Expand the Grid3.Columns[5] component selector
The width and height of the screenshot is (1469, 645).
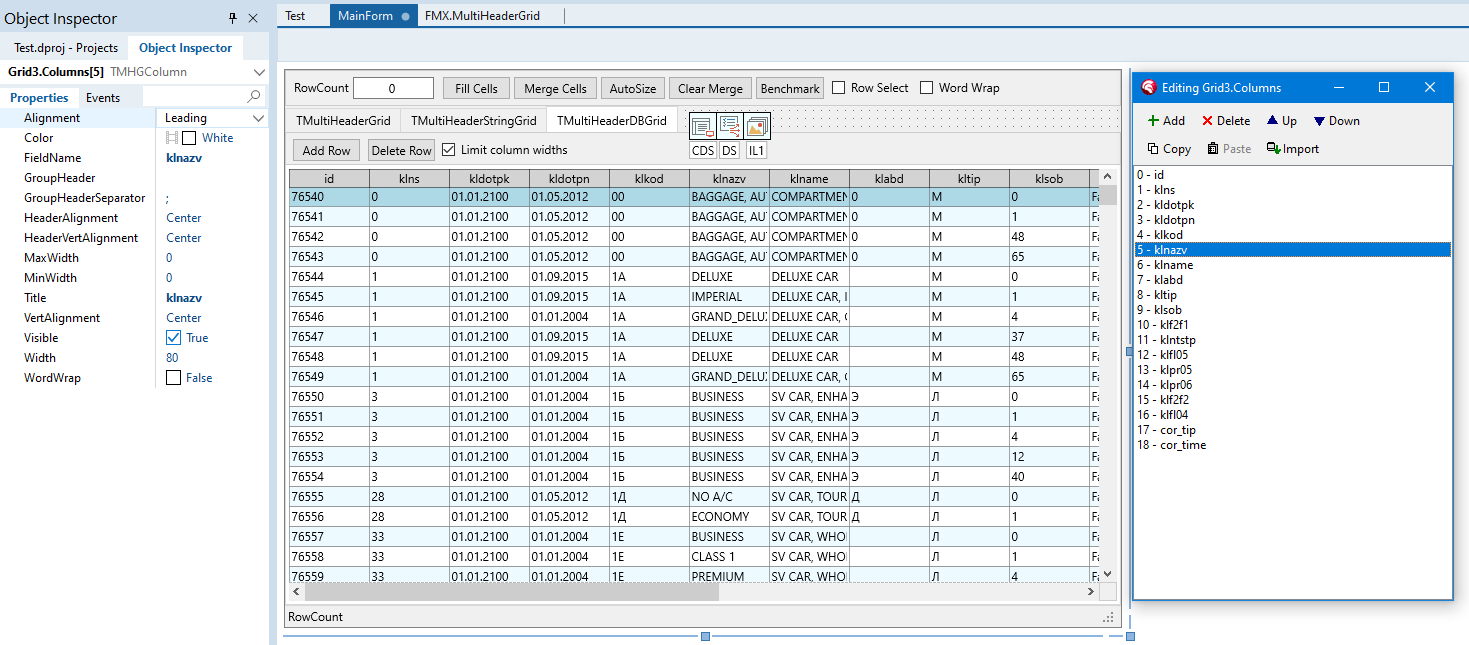tap(259, 72)
